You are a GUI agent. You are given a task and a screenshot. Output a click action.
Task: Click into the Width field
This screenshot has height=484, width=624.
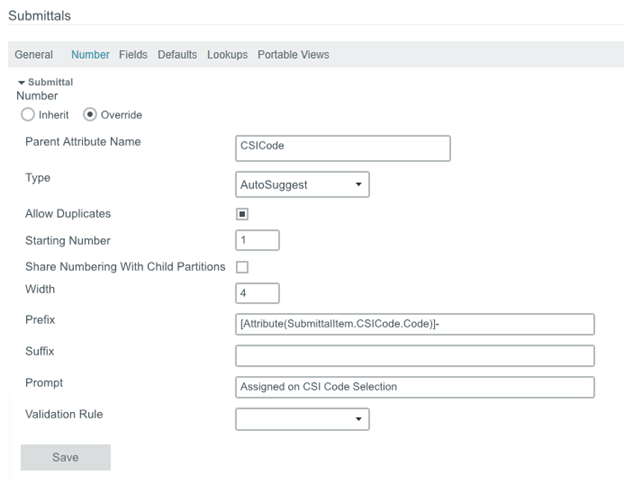[x=257, y=293]
